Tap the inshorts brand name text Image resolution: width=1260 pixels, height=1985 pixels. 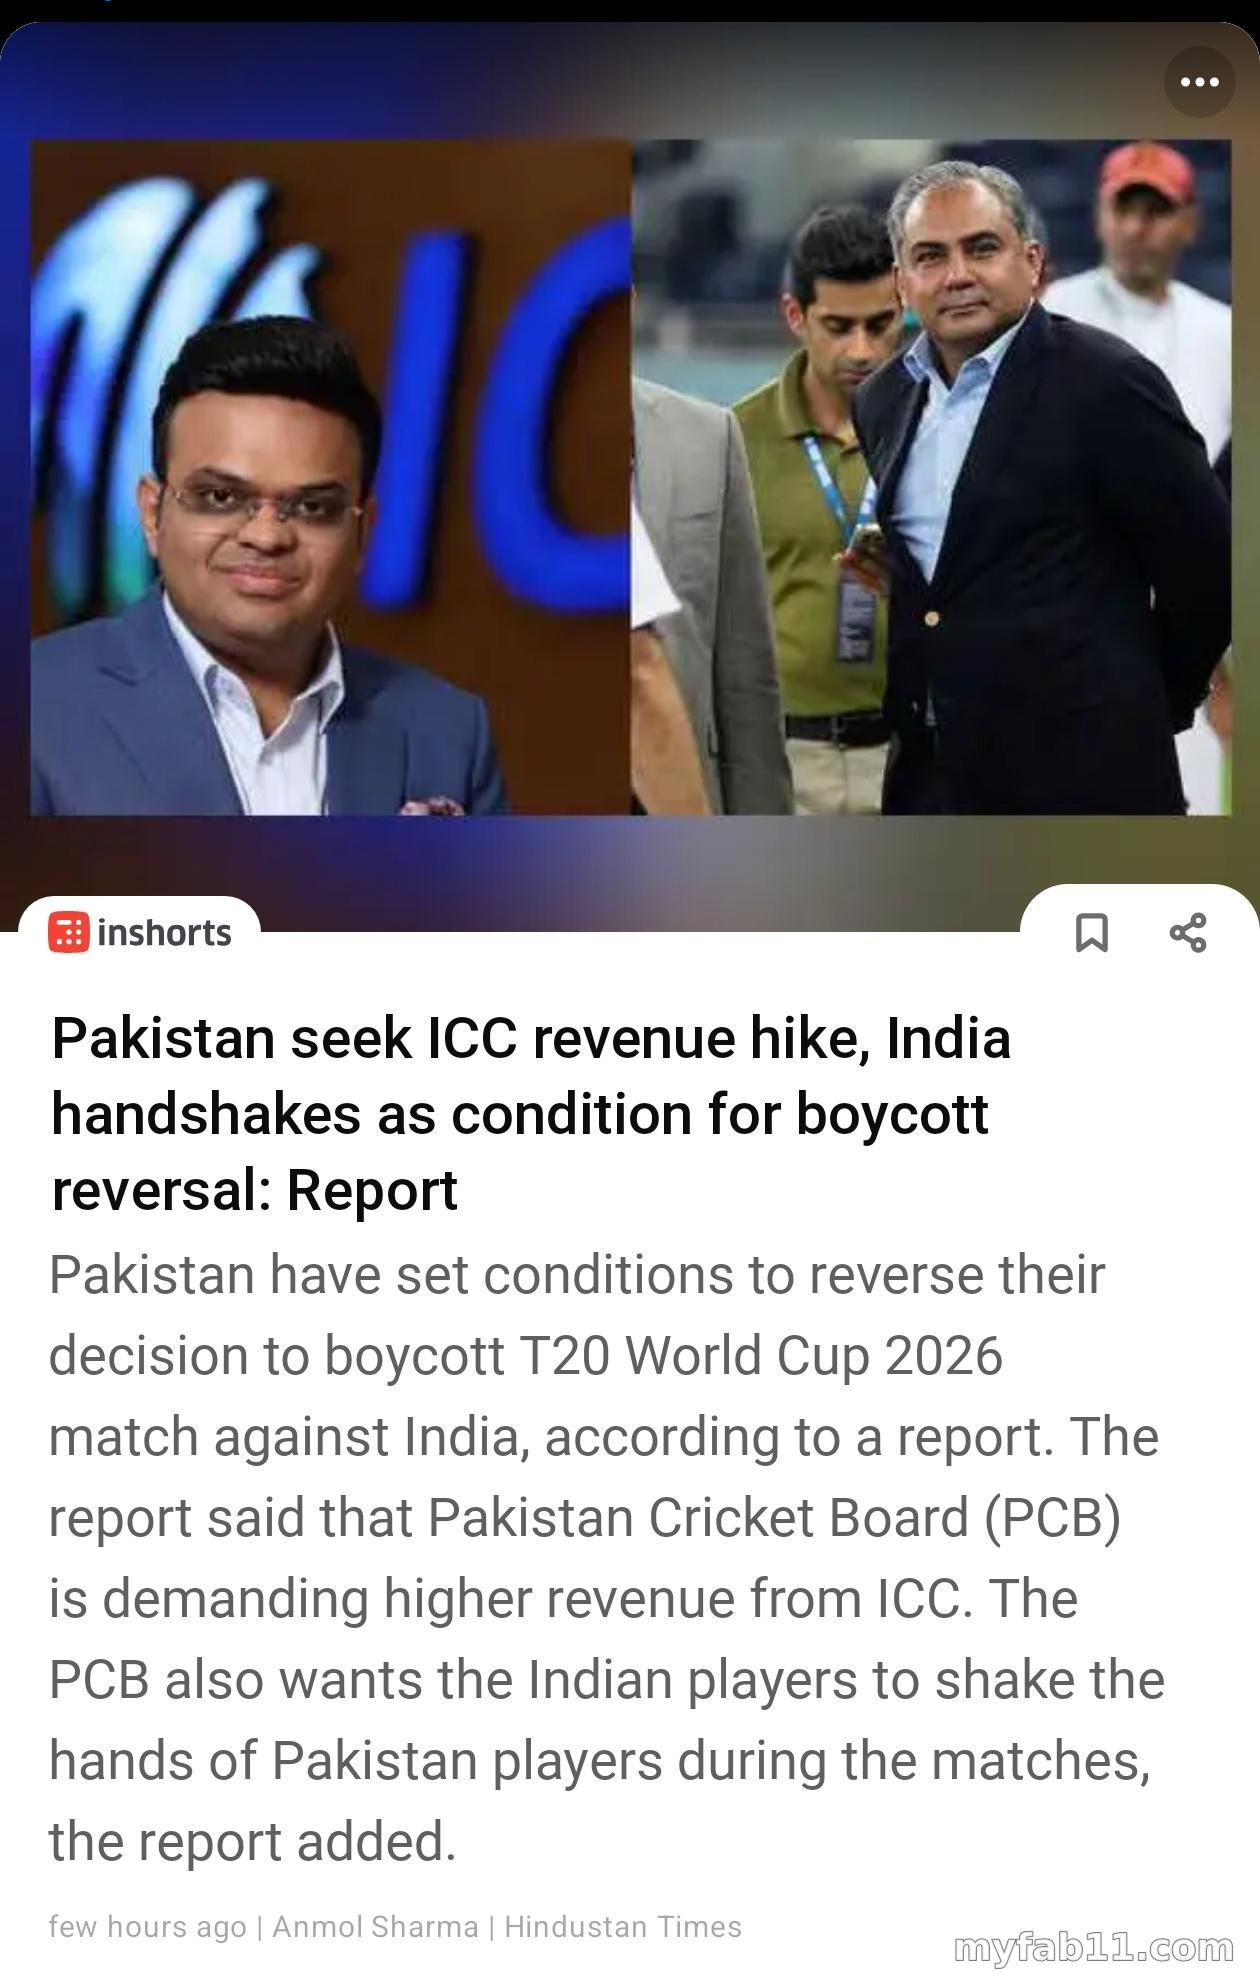point(164,932)
